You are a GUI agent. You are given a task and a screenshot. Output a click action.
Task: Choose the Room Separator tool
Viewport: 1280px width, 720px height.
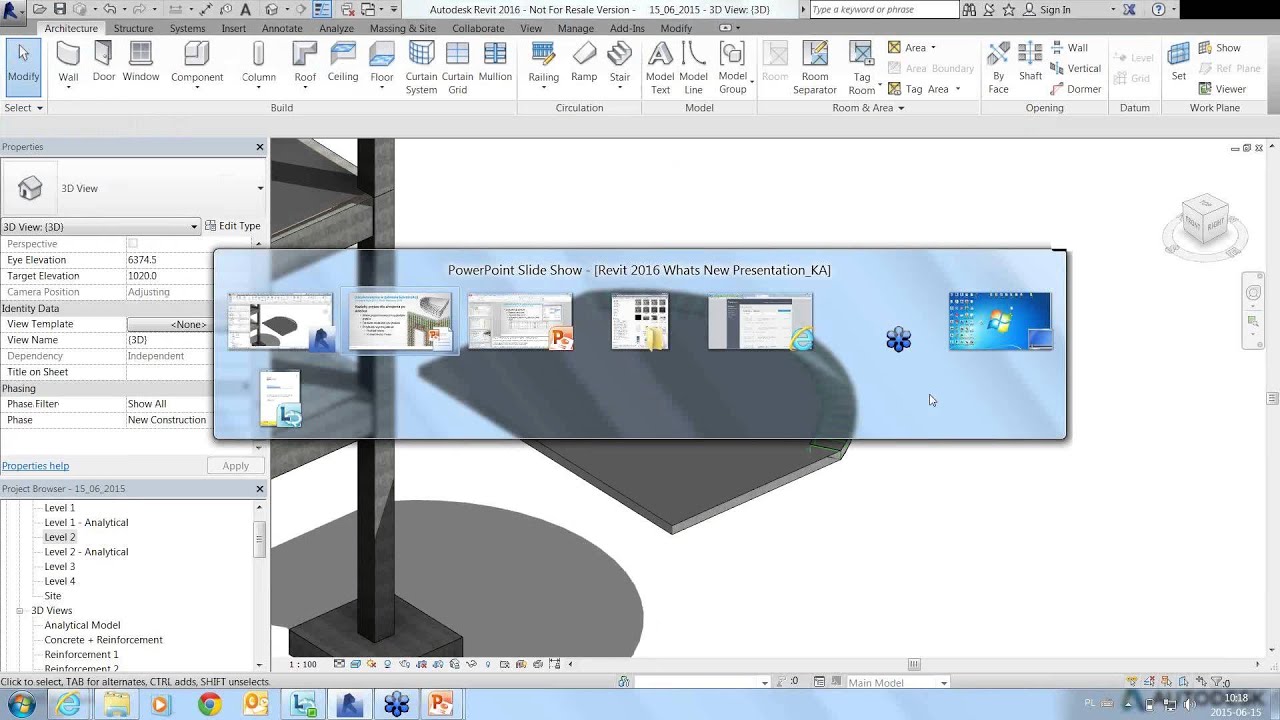click(x=815, y=68)
